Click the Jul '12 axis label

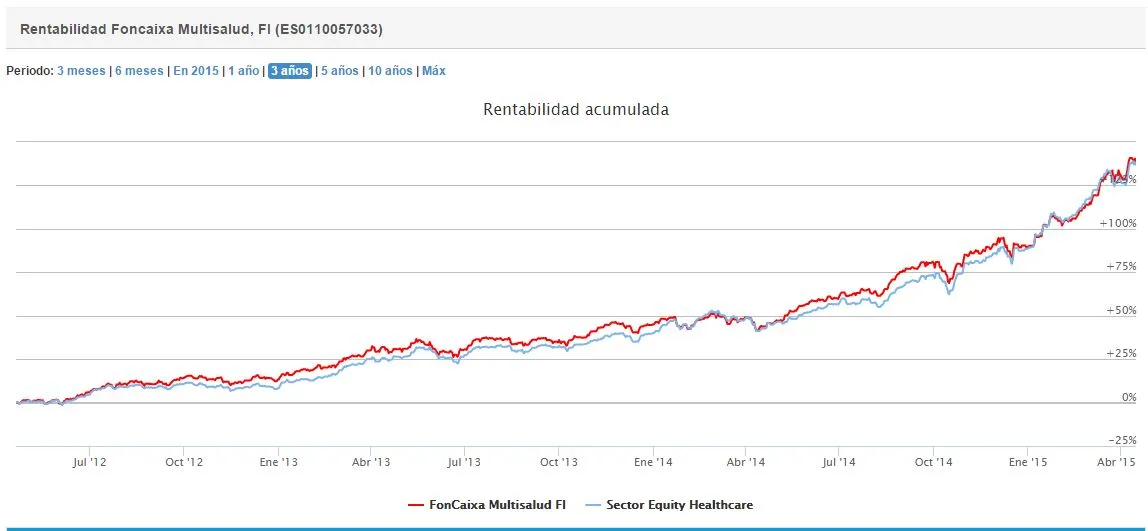point(89,462)
